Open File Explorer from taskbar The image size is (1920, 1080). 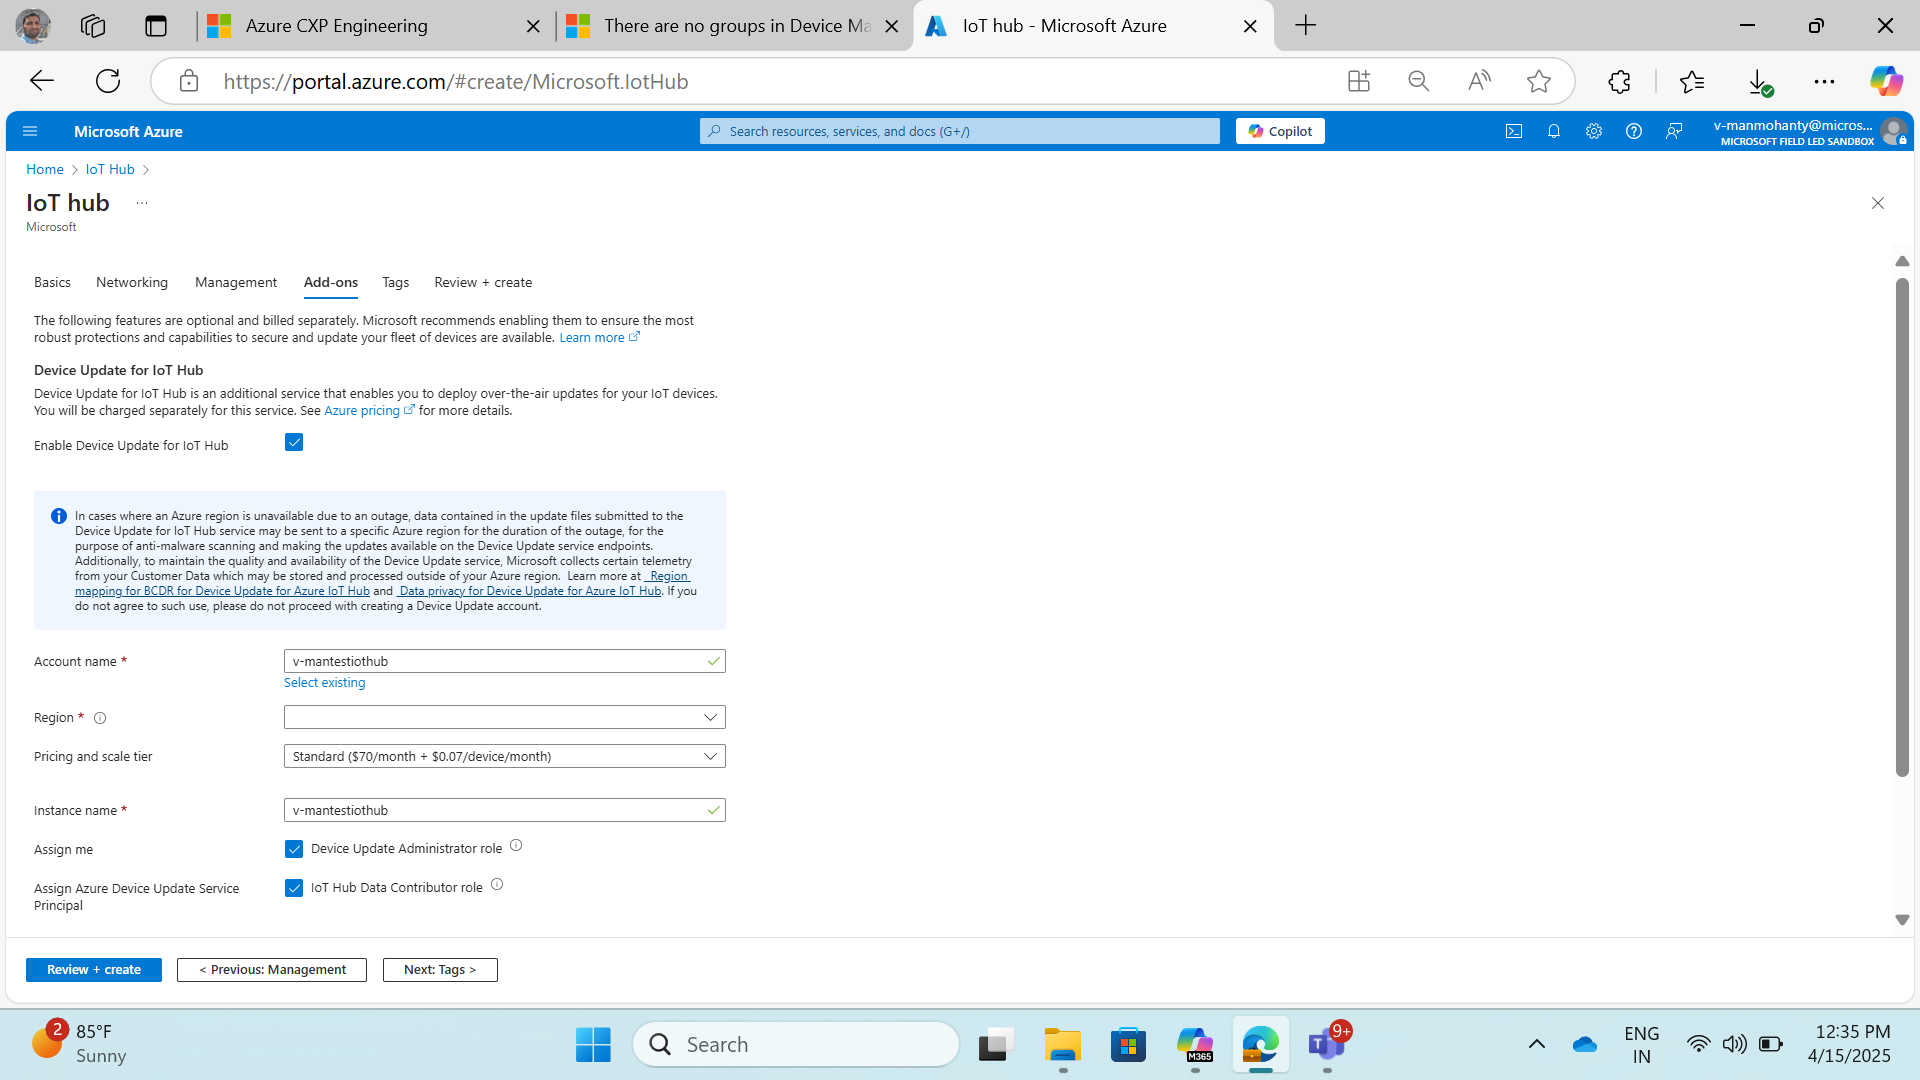(x=1062, y=1045)
